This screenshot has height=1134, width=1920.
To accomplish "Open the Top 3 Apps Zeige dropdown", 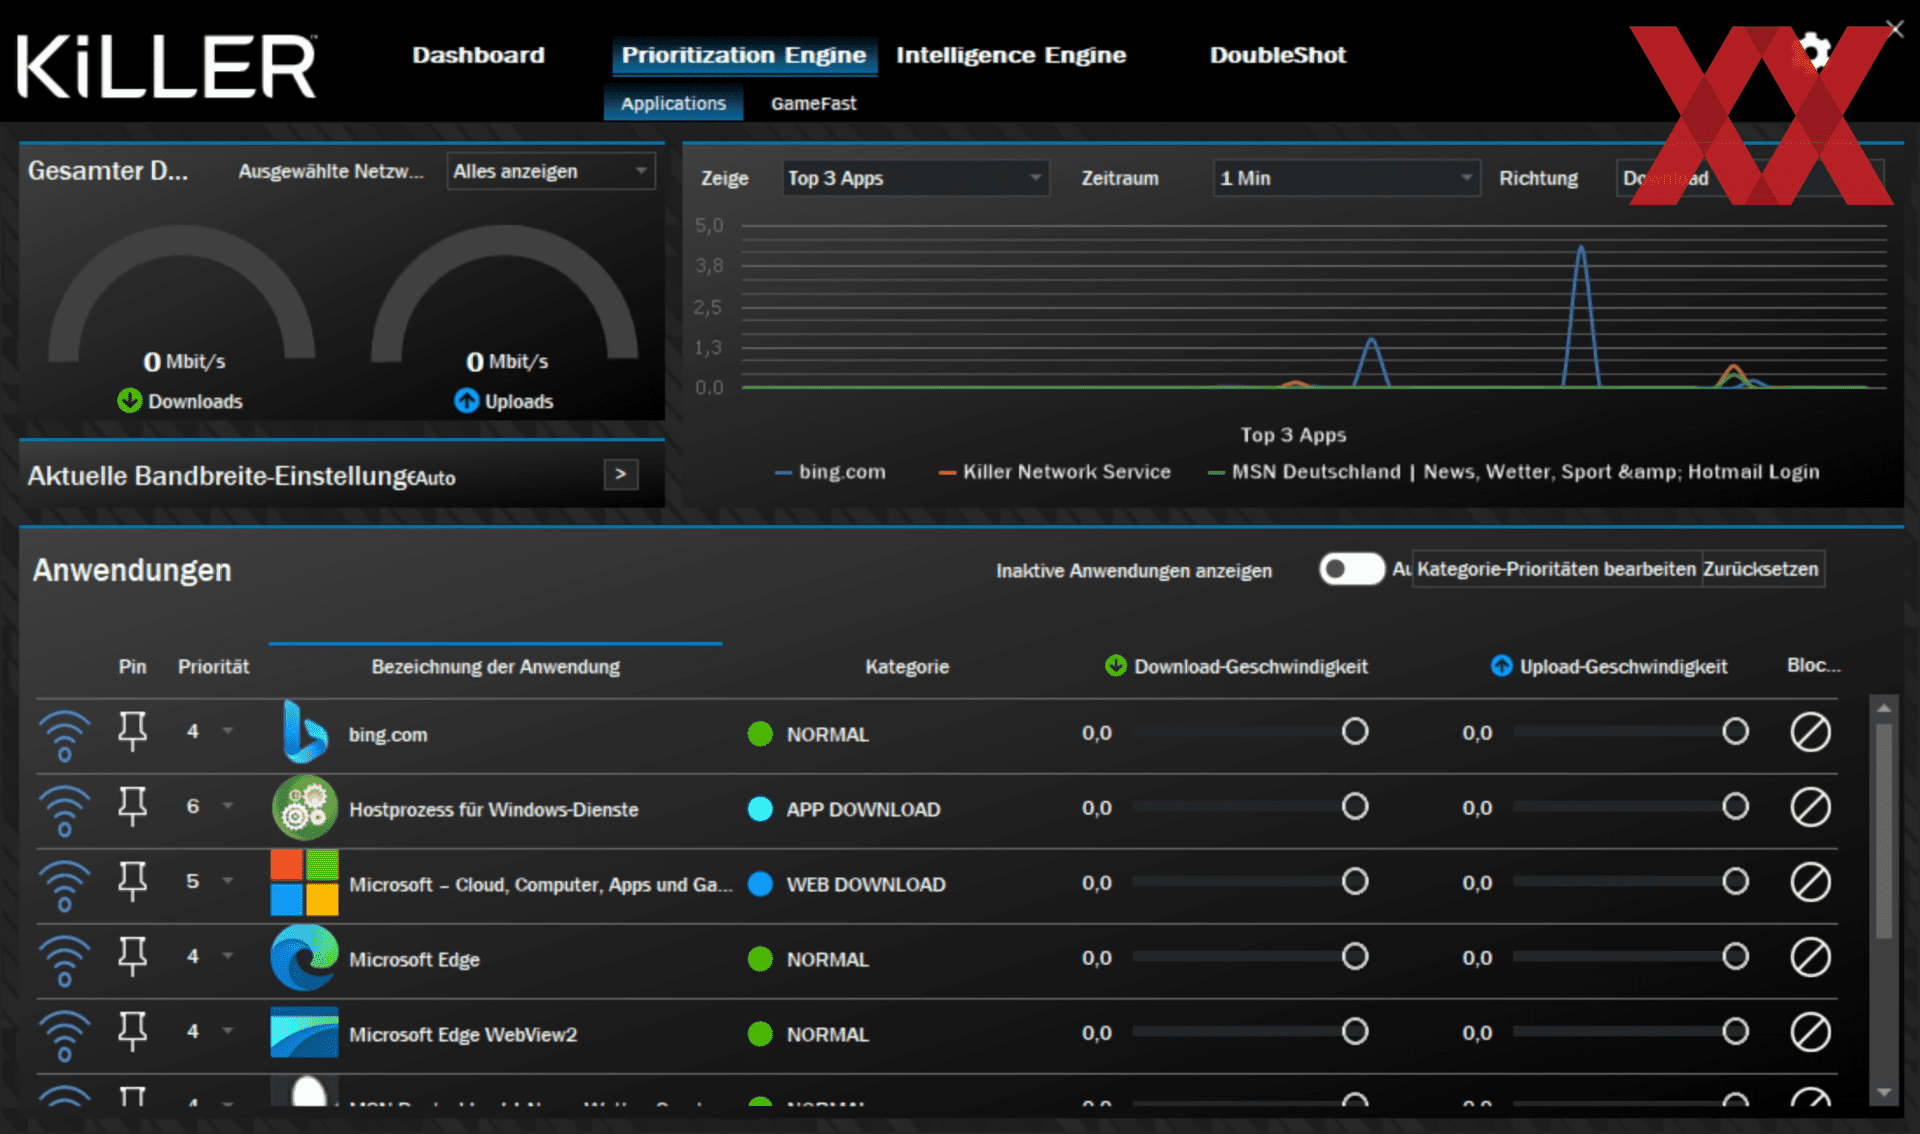I will (915, 178).
